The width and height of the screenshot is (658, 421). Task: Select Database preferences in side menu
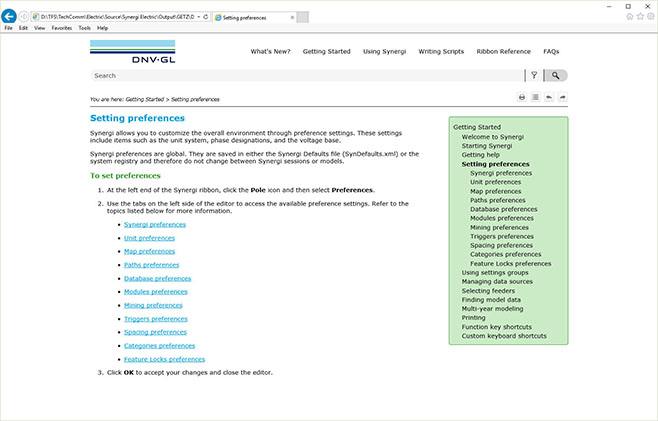click(504, 209)
